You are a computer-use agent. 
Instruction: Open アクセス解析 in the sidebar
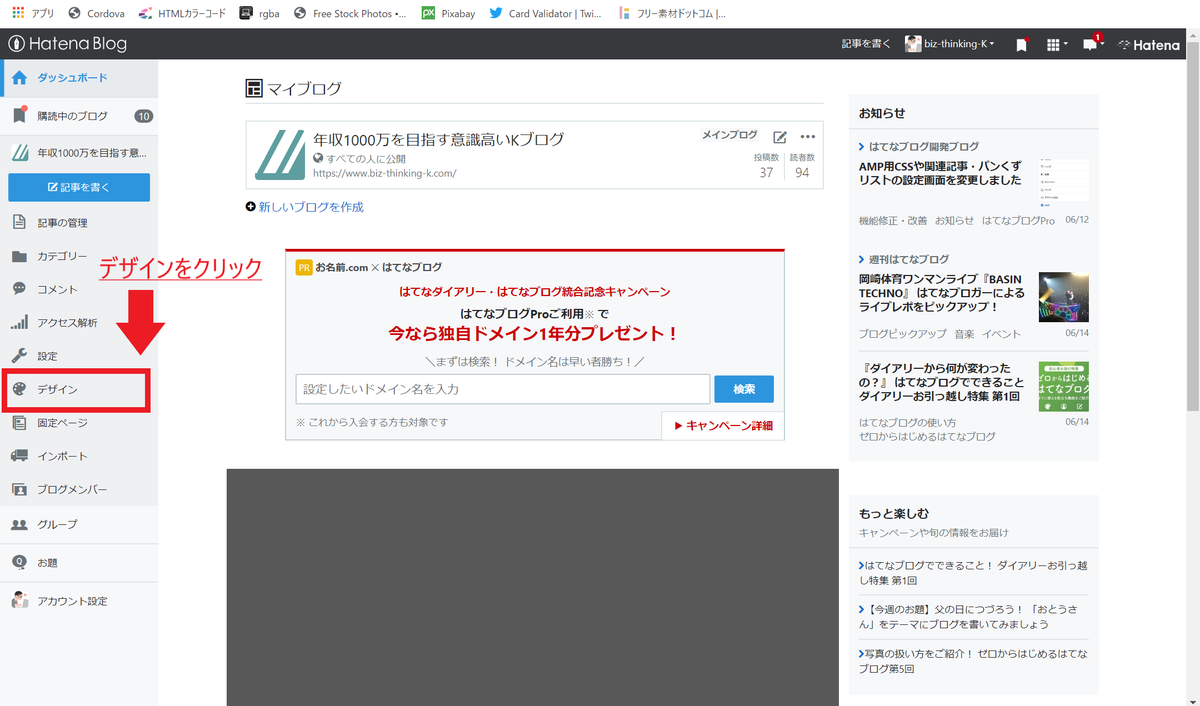point(79,322)
